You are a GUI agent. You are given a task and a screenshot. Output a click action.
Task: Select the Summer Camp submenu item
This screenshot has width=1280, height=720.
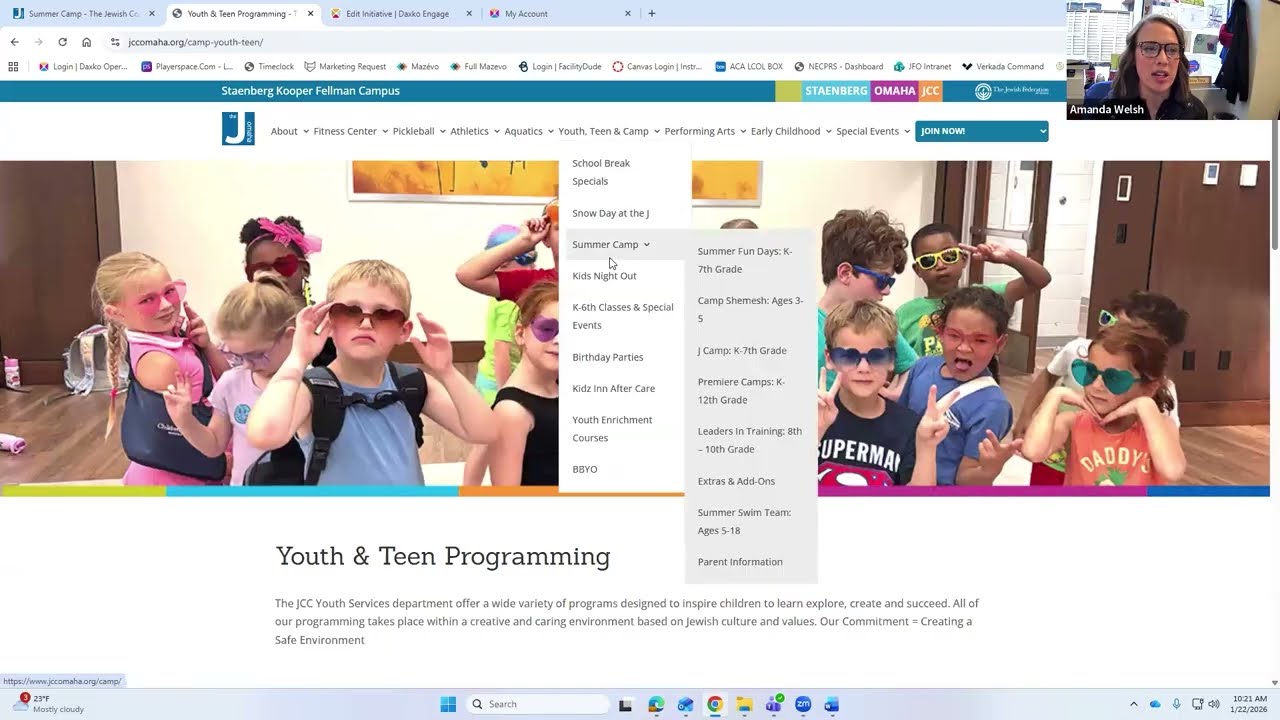tap(611, 244)
